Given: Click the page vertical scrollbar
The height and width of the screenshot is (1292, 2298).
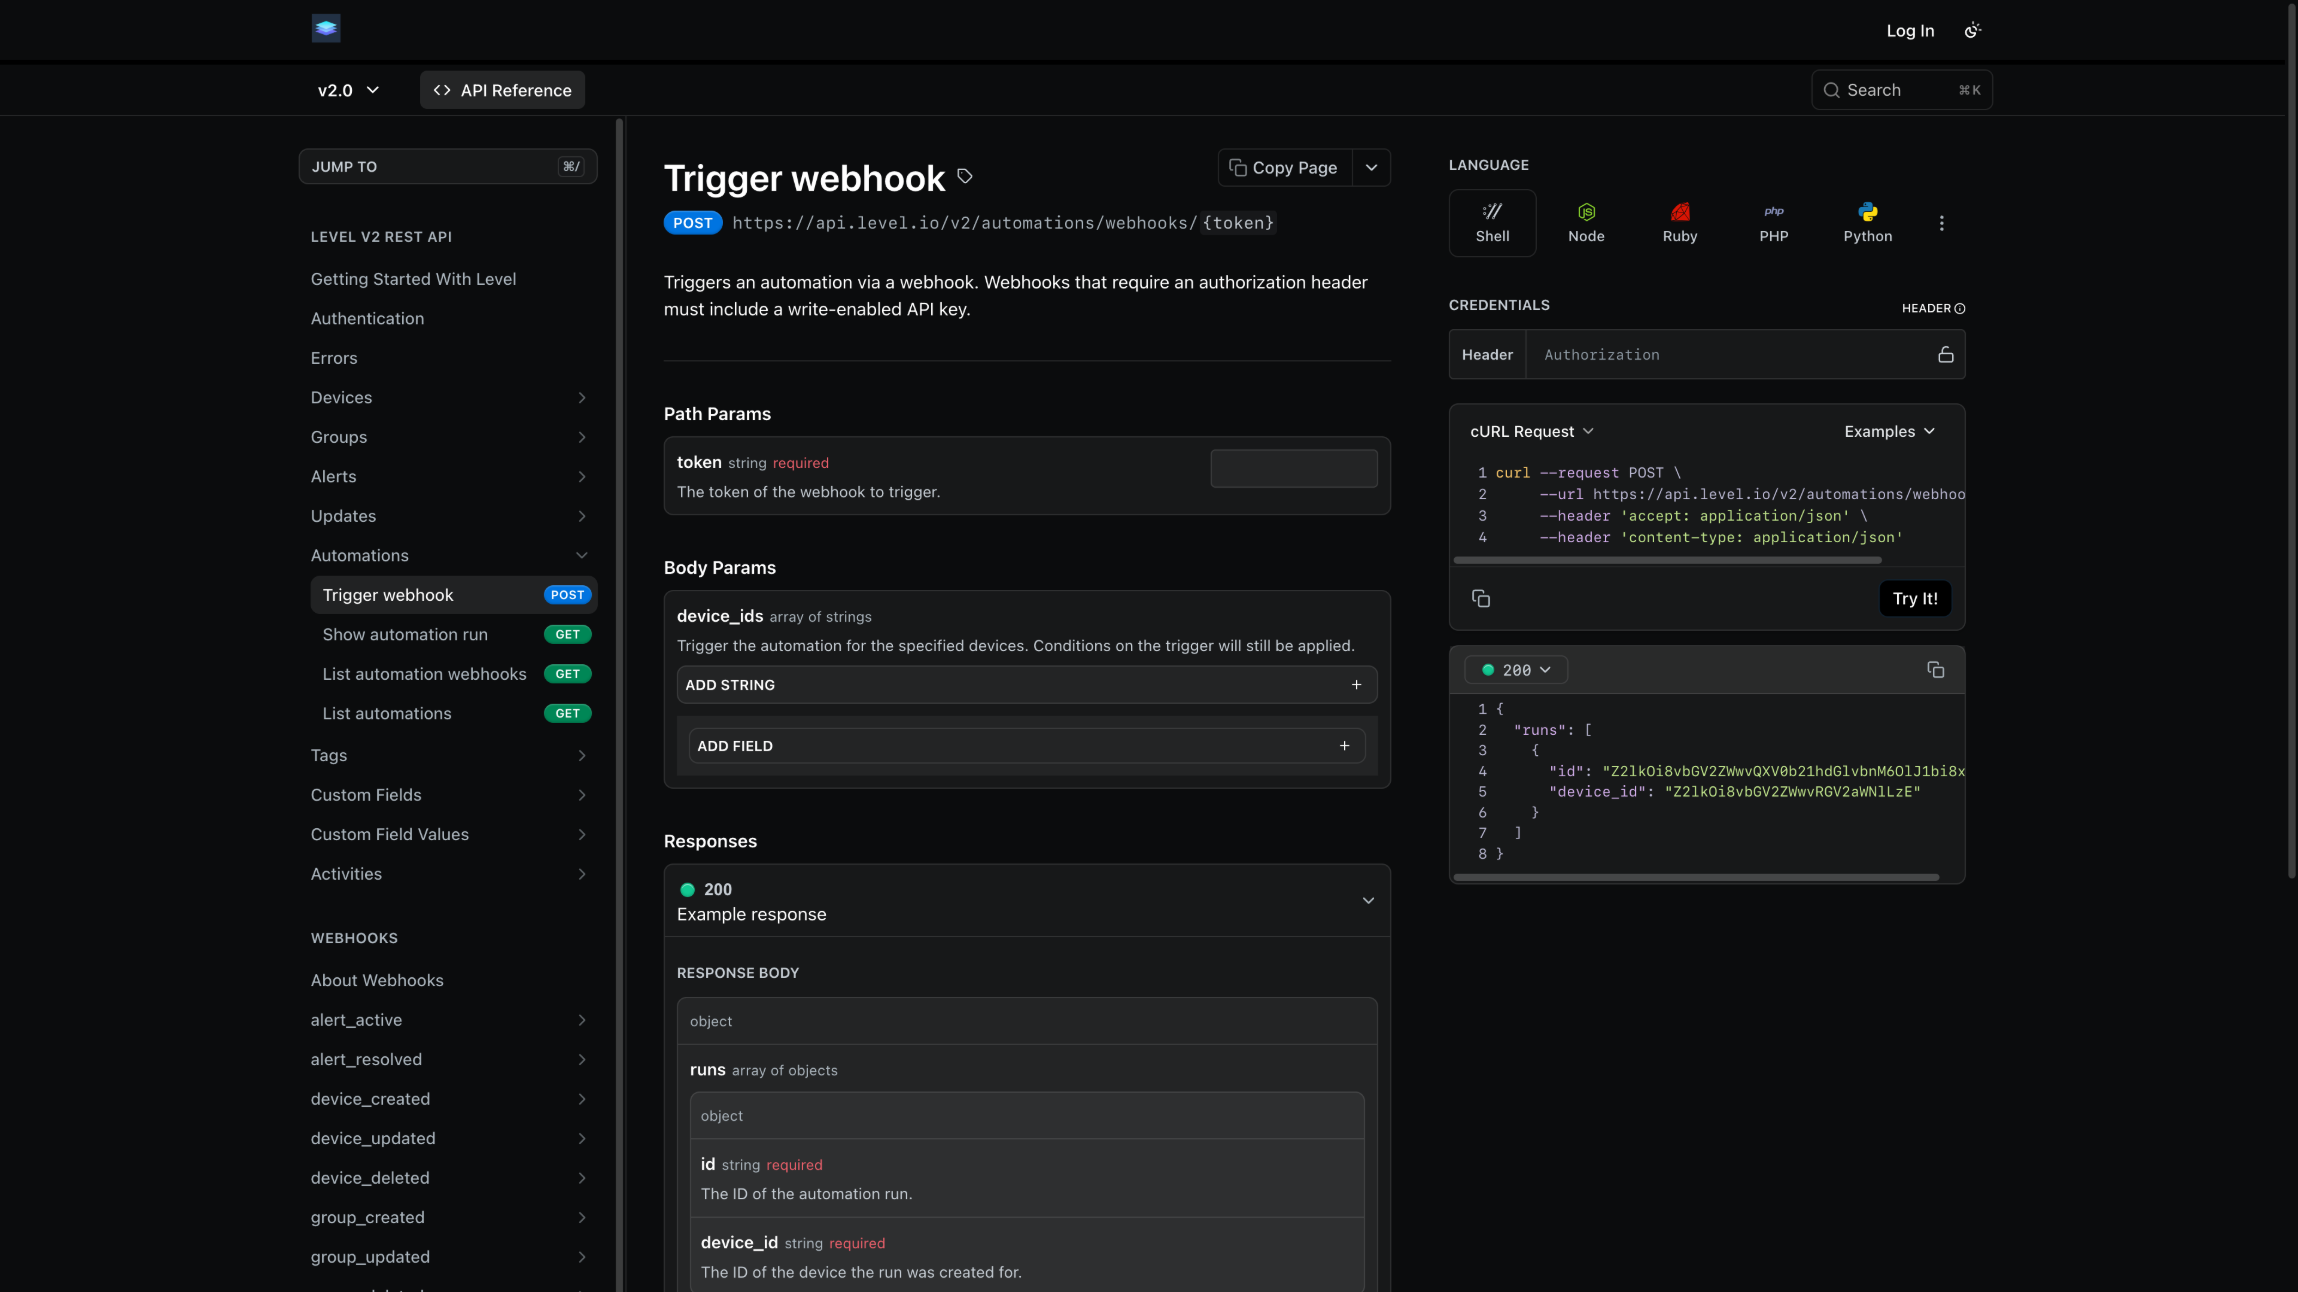Looking at the screenshot, I should (2292, 440).
